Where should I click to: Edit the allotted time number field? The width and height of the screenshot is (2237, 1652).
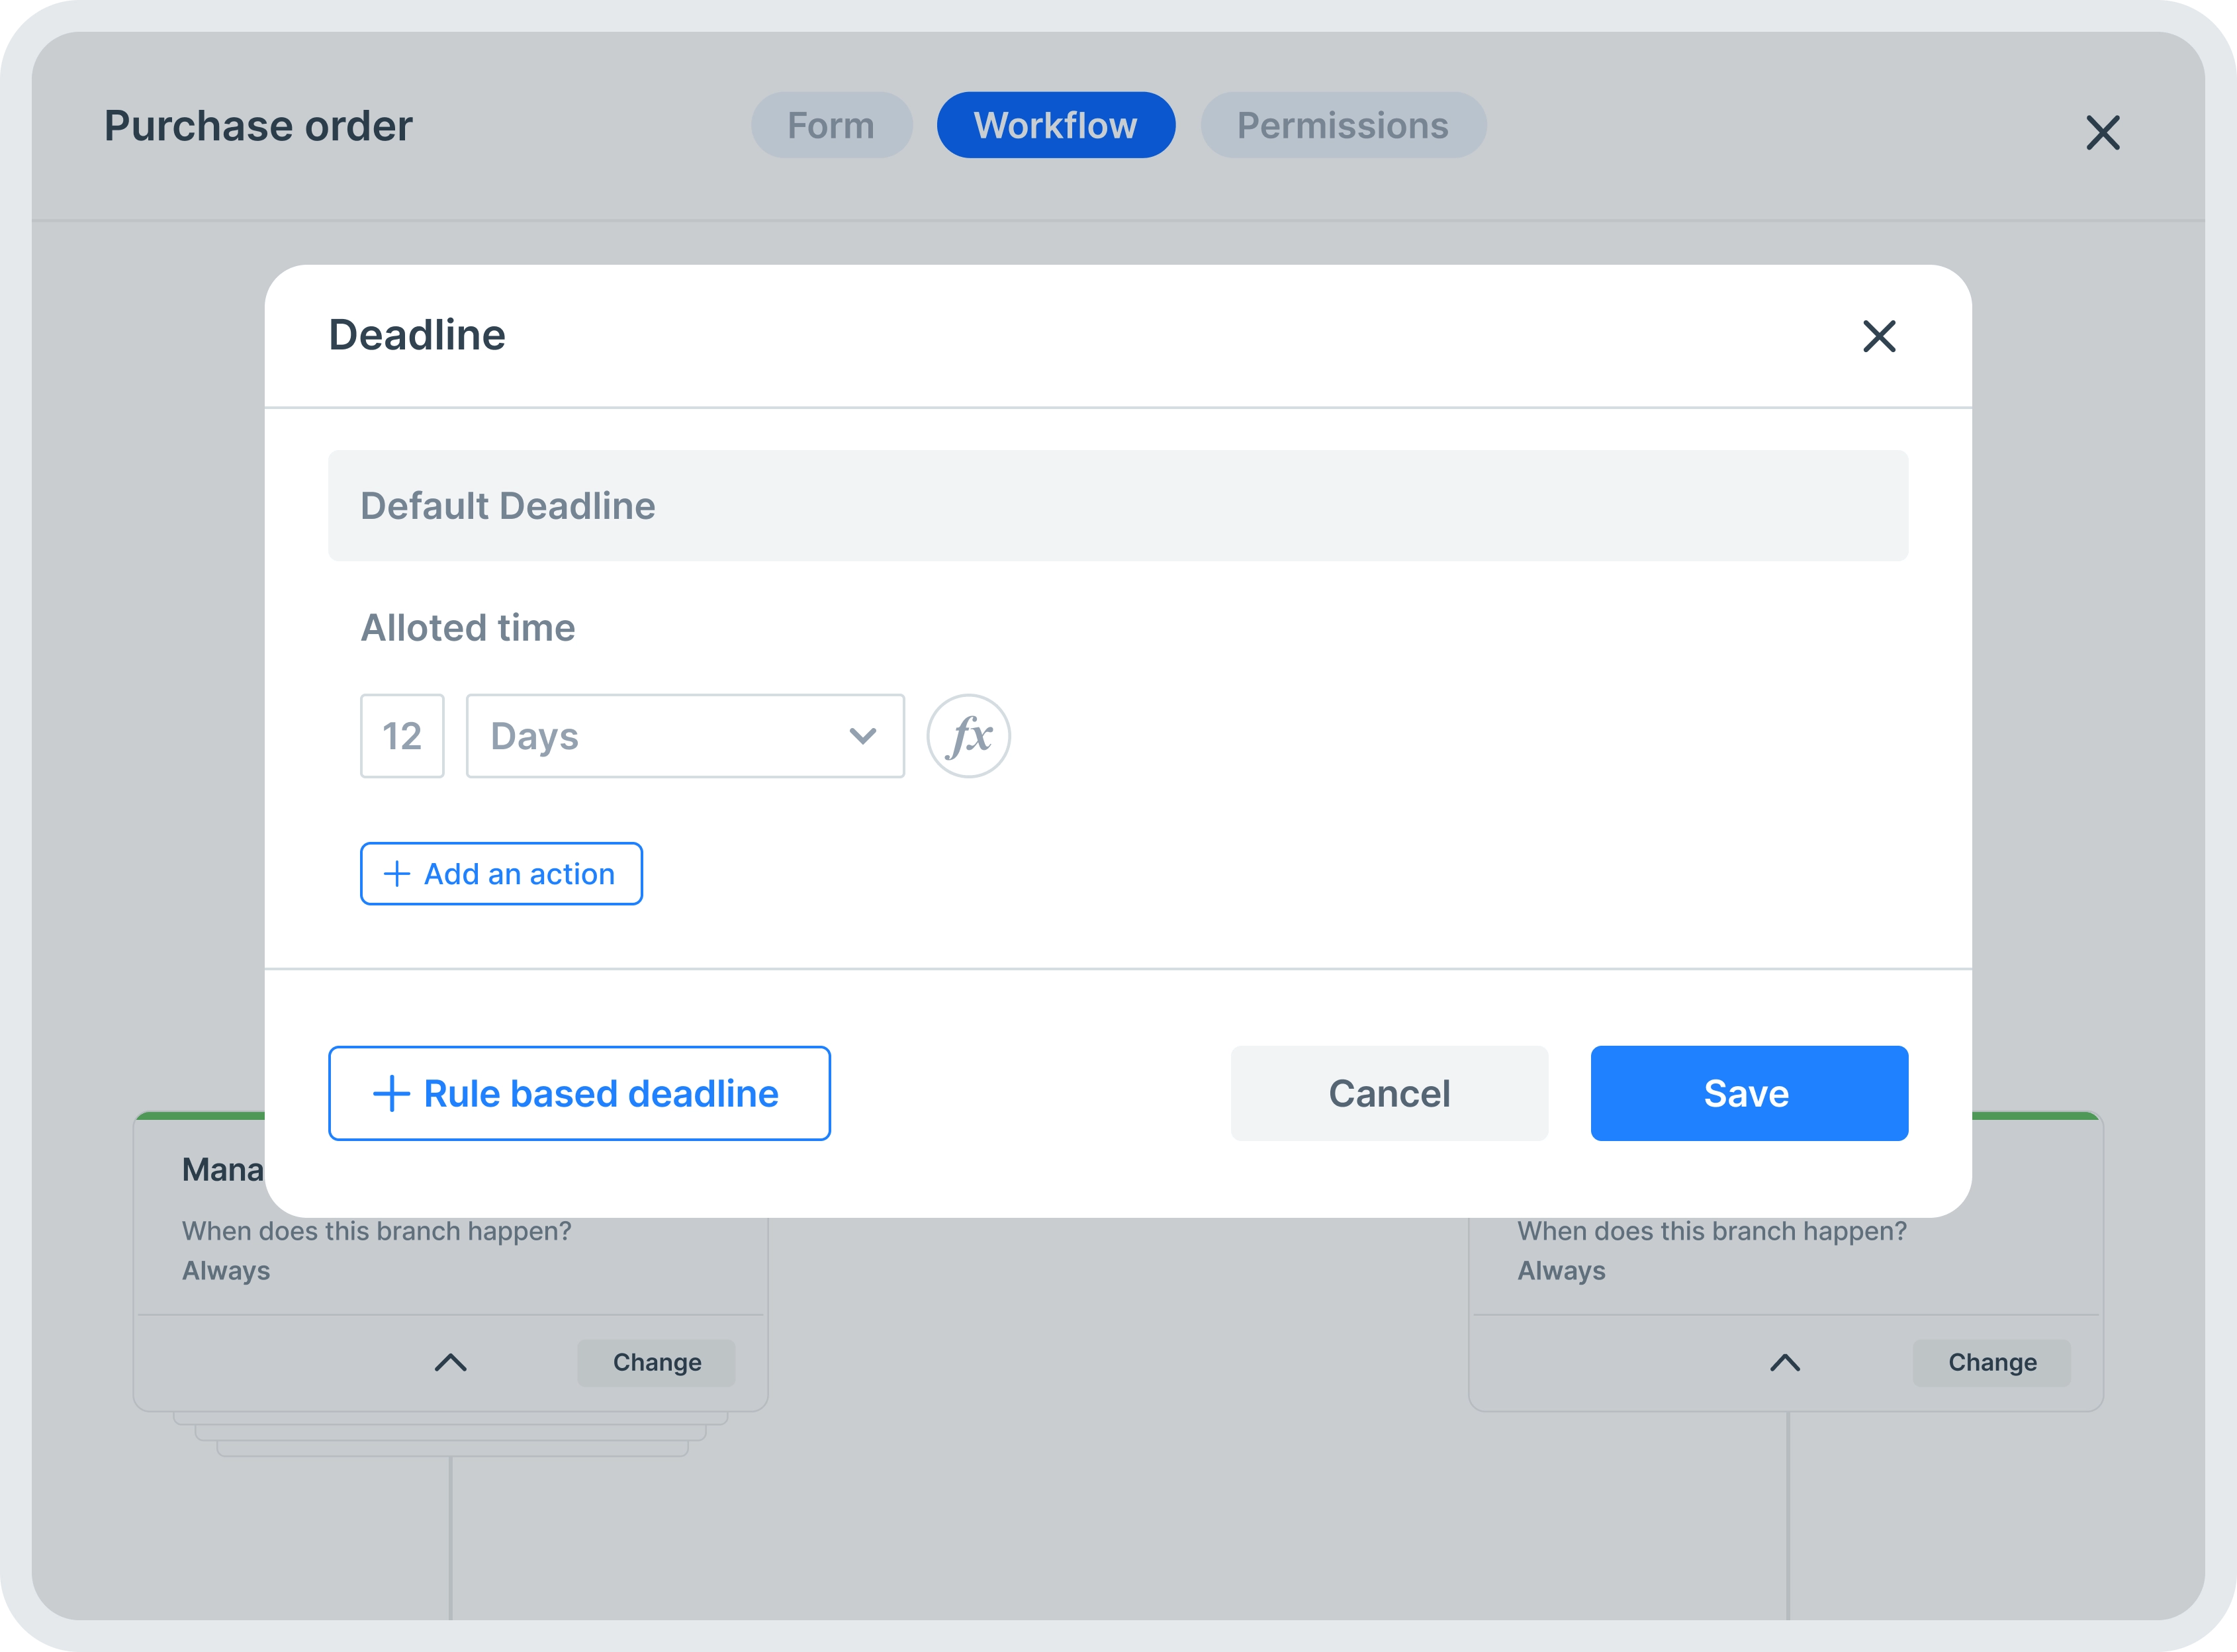tap(401, 733)
